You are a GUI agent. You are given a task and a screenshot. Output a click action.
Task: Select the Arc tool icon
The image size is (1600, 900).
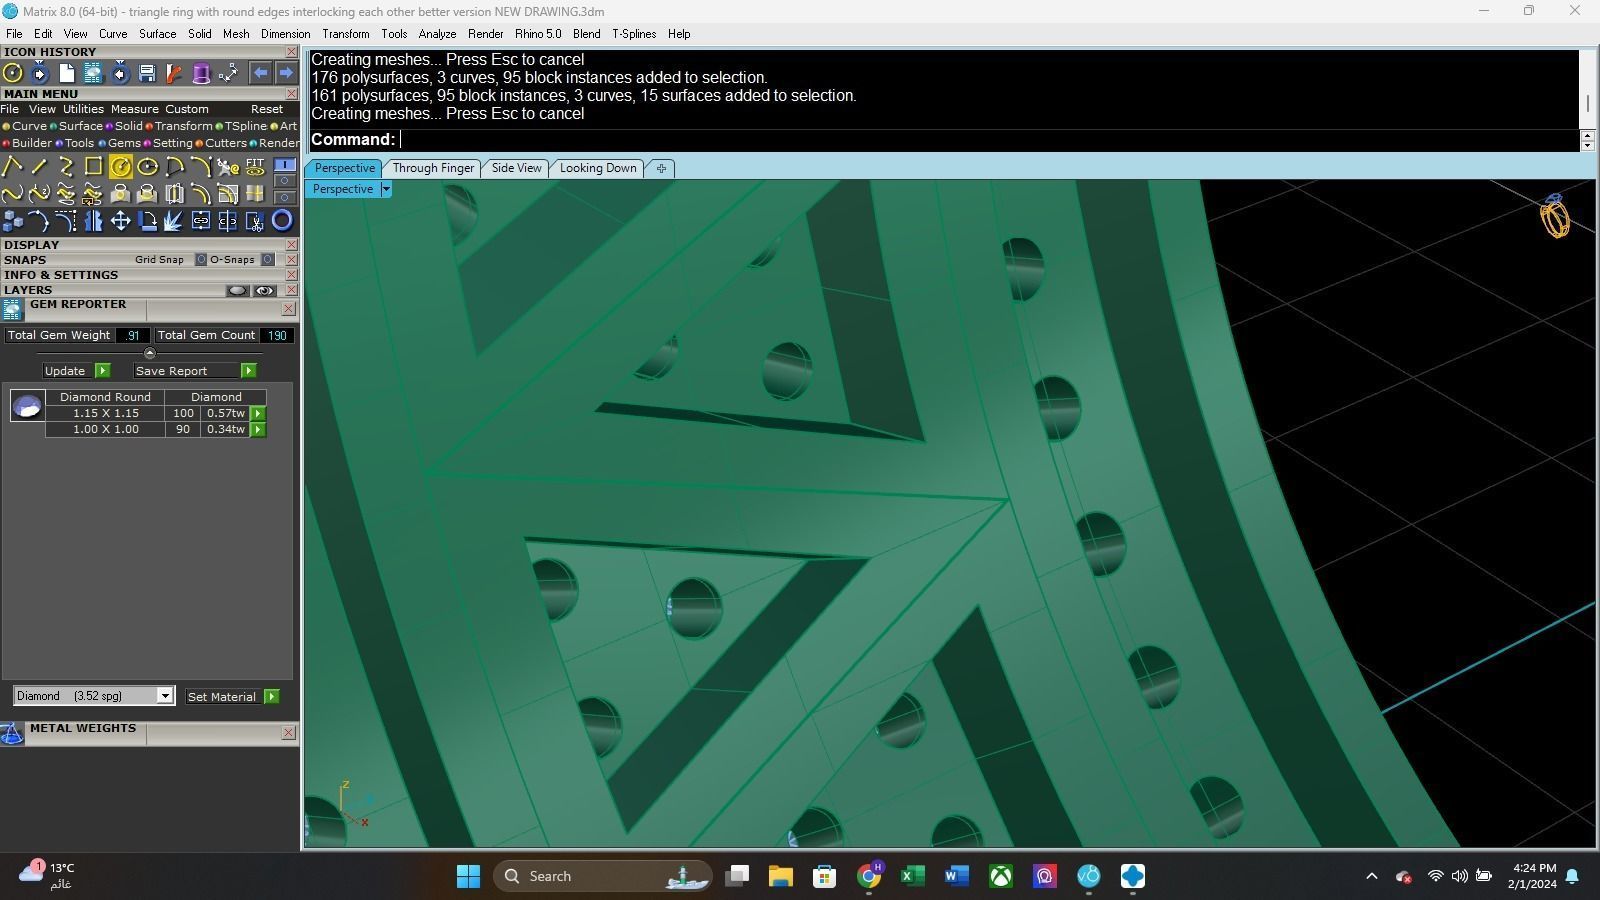(174, 166)
